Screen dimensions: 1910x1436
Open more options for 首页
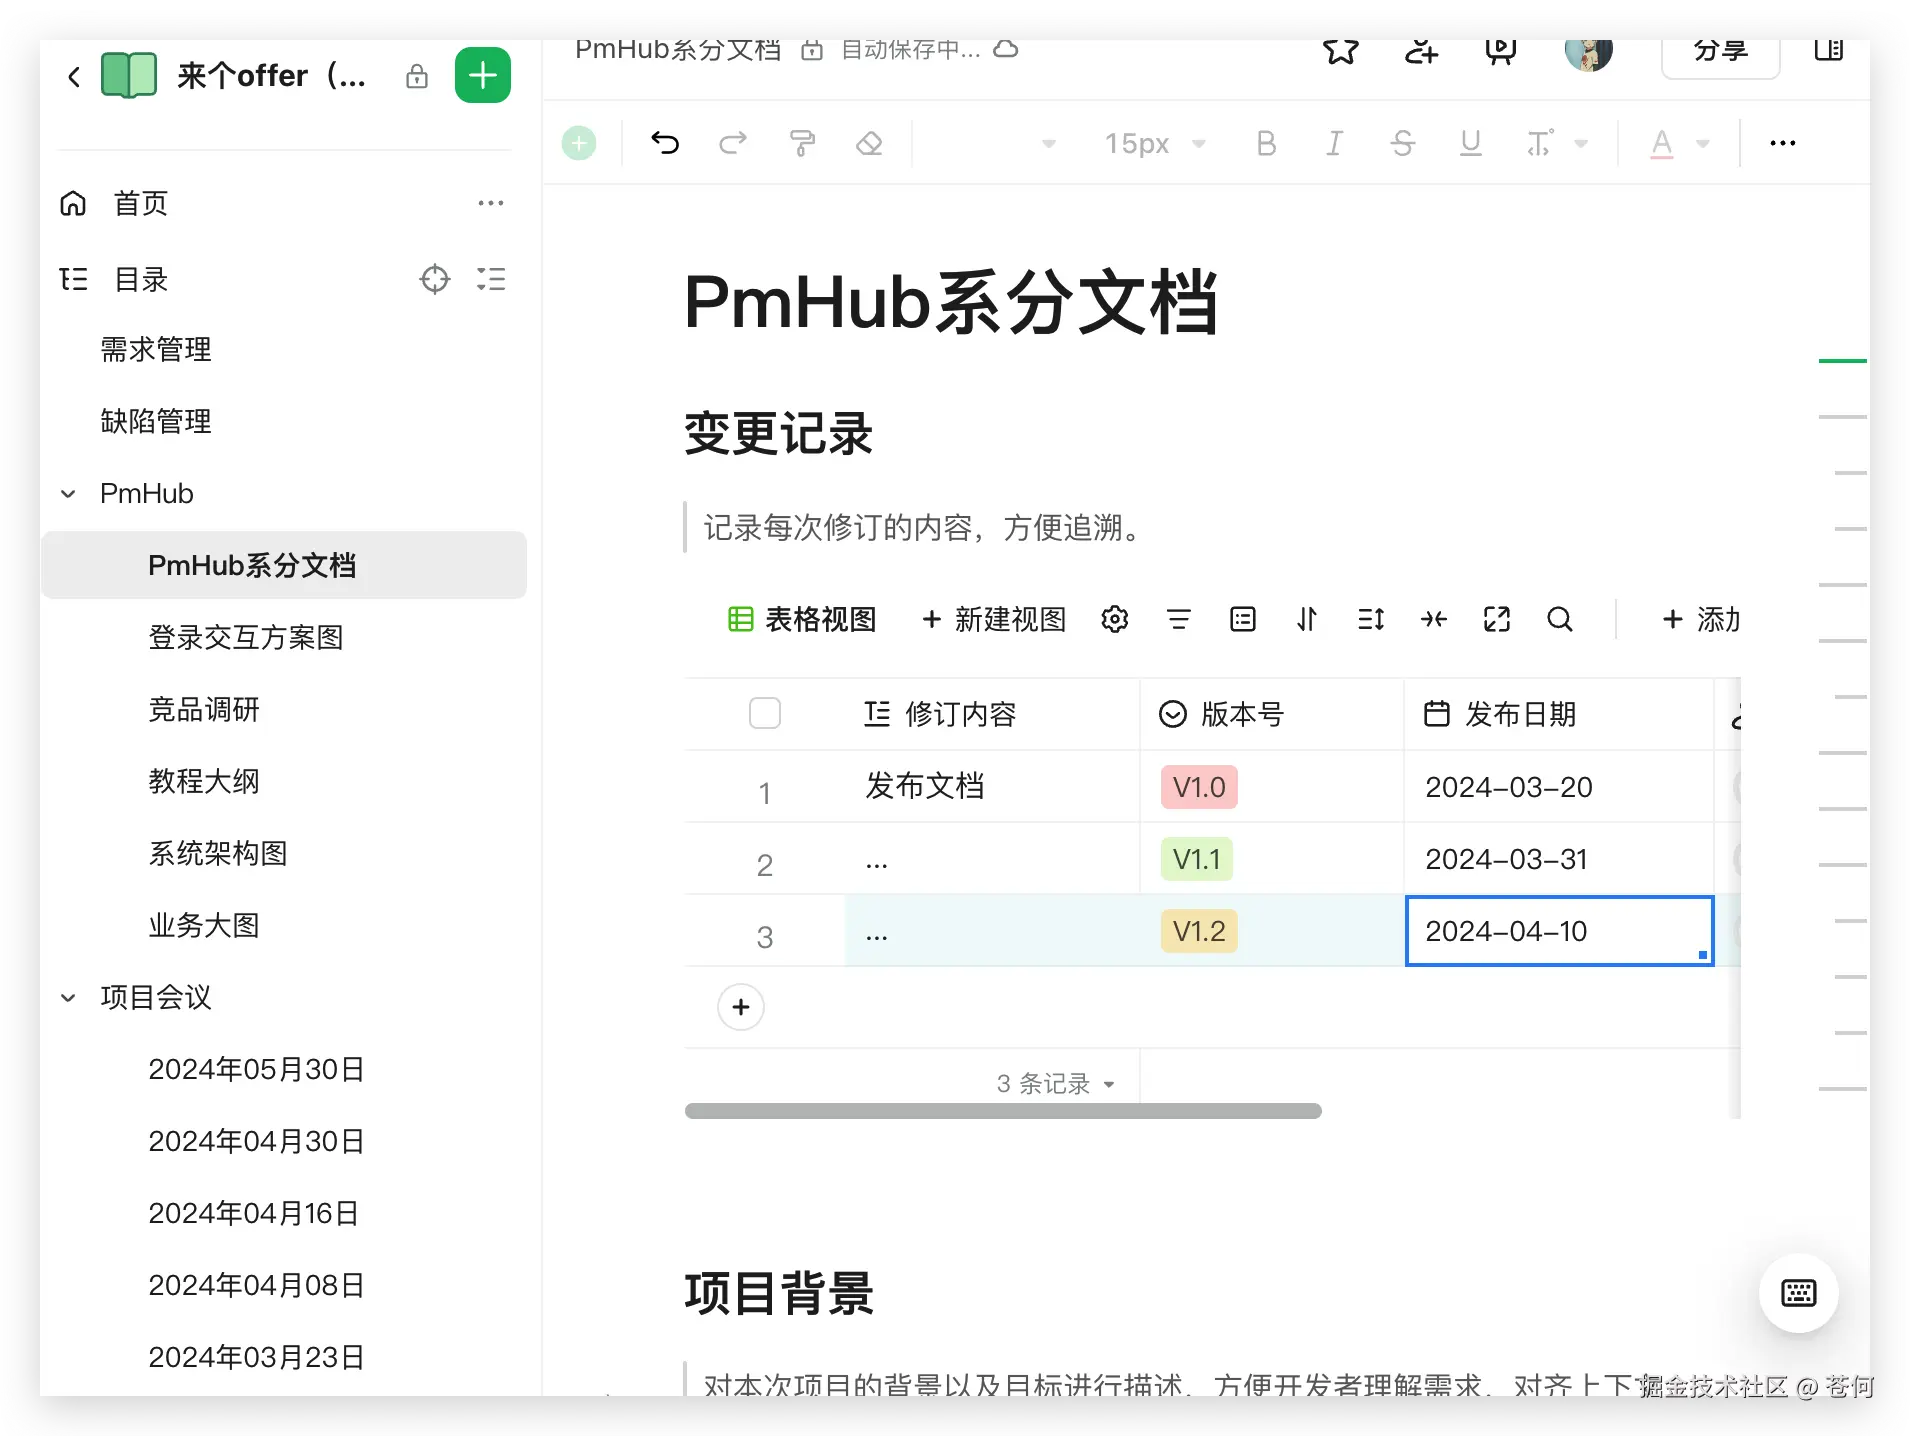point(491,203)
